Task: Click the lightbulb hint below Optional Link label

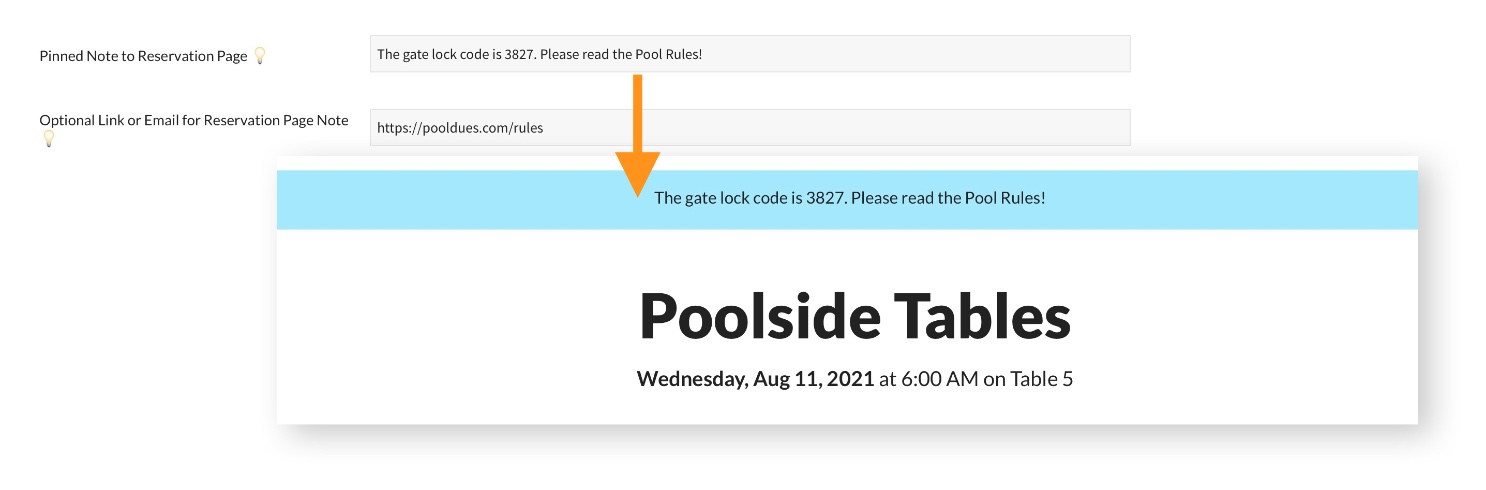Action: [x=48, y=139]
